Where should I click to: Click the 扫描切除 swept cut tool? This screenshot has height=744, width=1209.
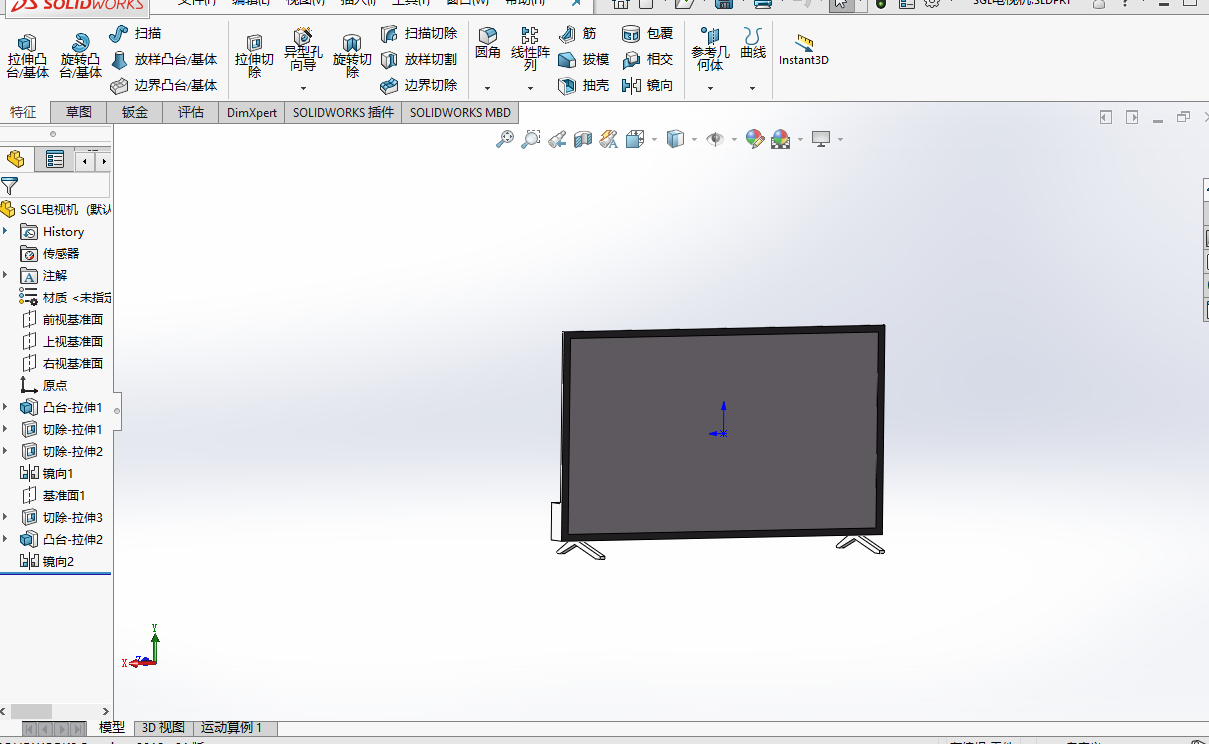click(419, 34)
